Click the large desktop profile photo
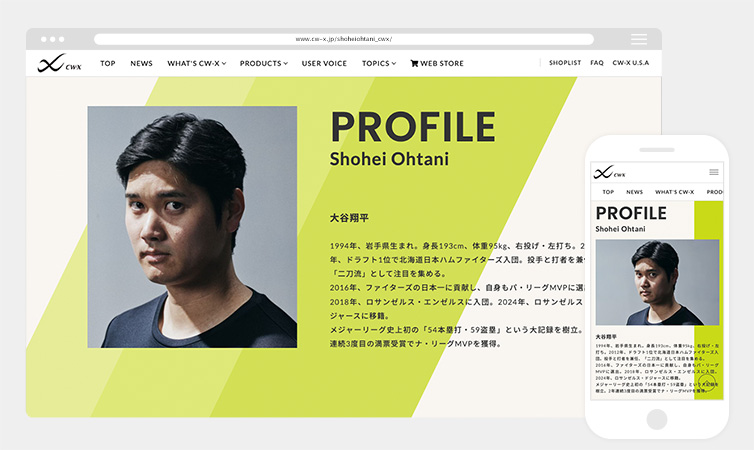This screenshot has width=754, height=450. (x=192, y=227)
